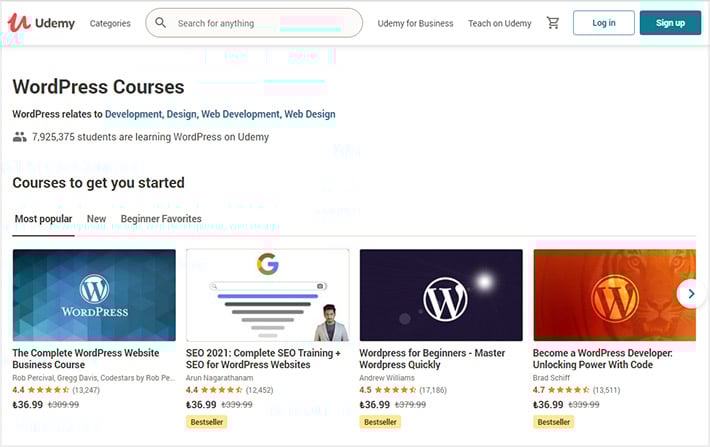
Task: Open the Web Design topic link
Action: point(310,114)
